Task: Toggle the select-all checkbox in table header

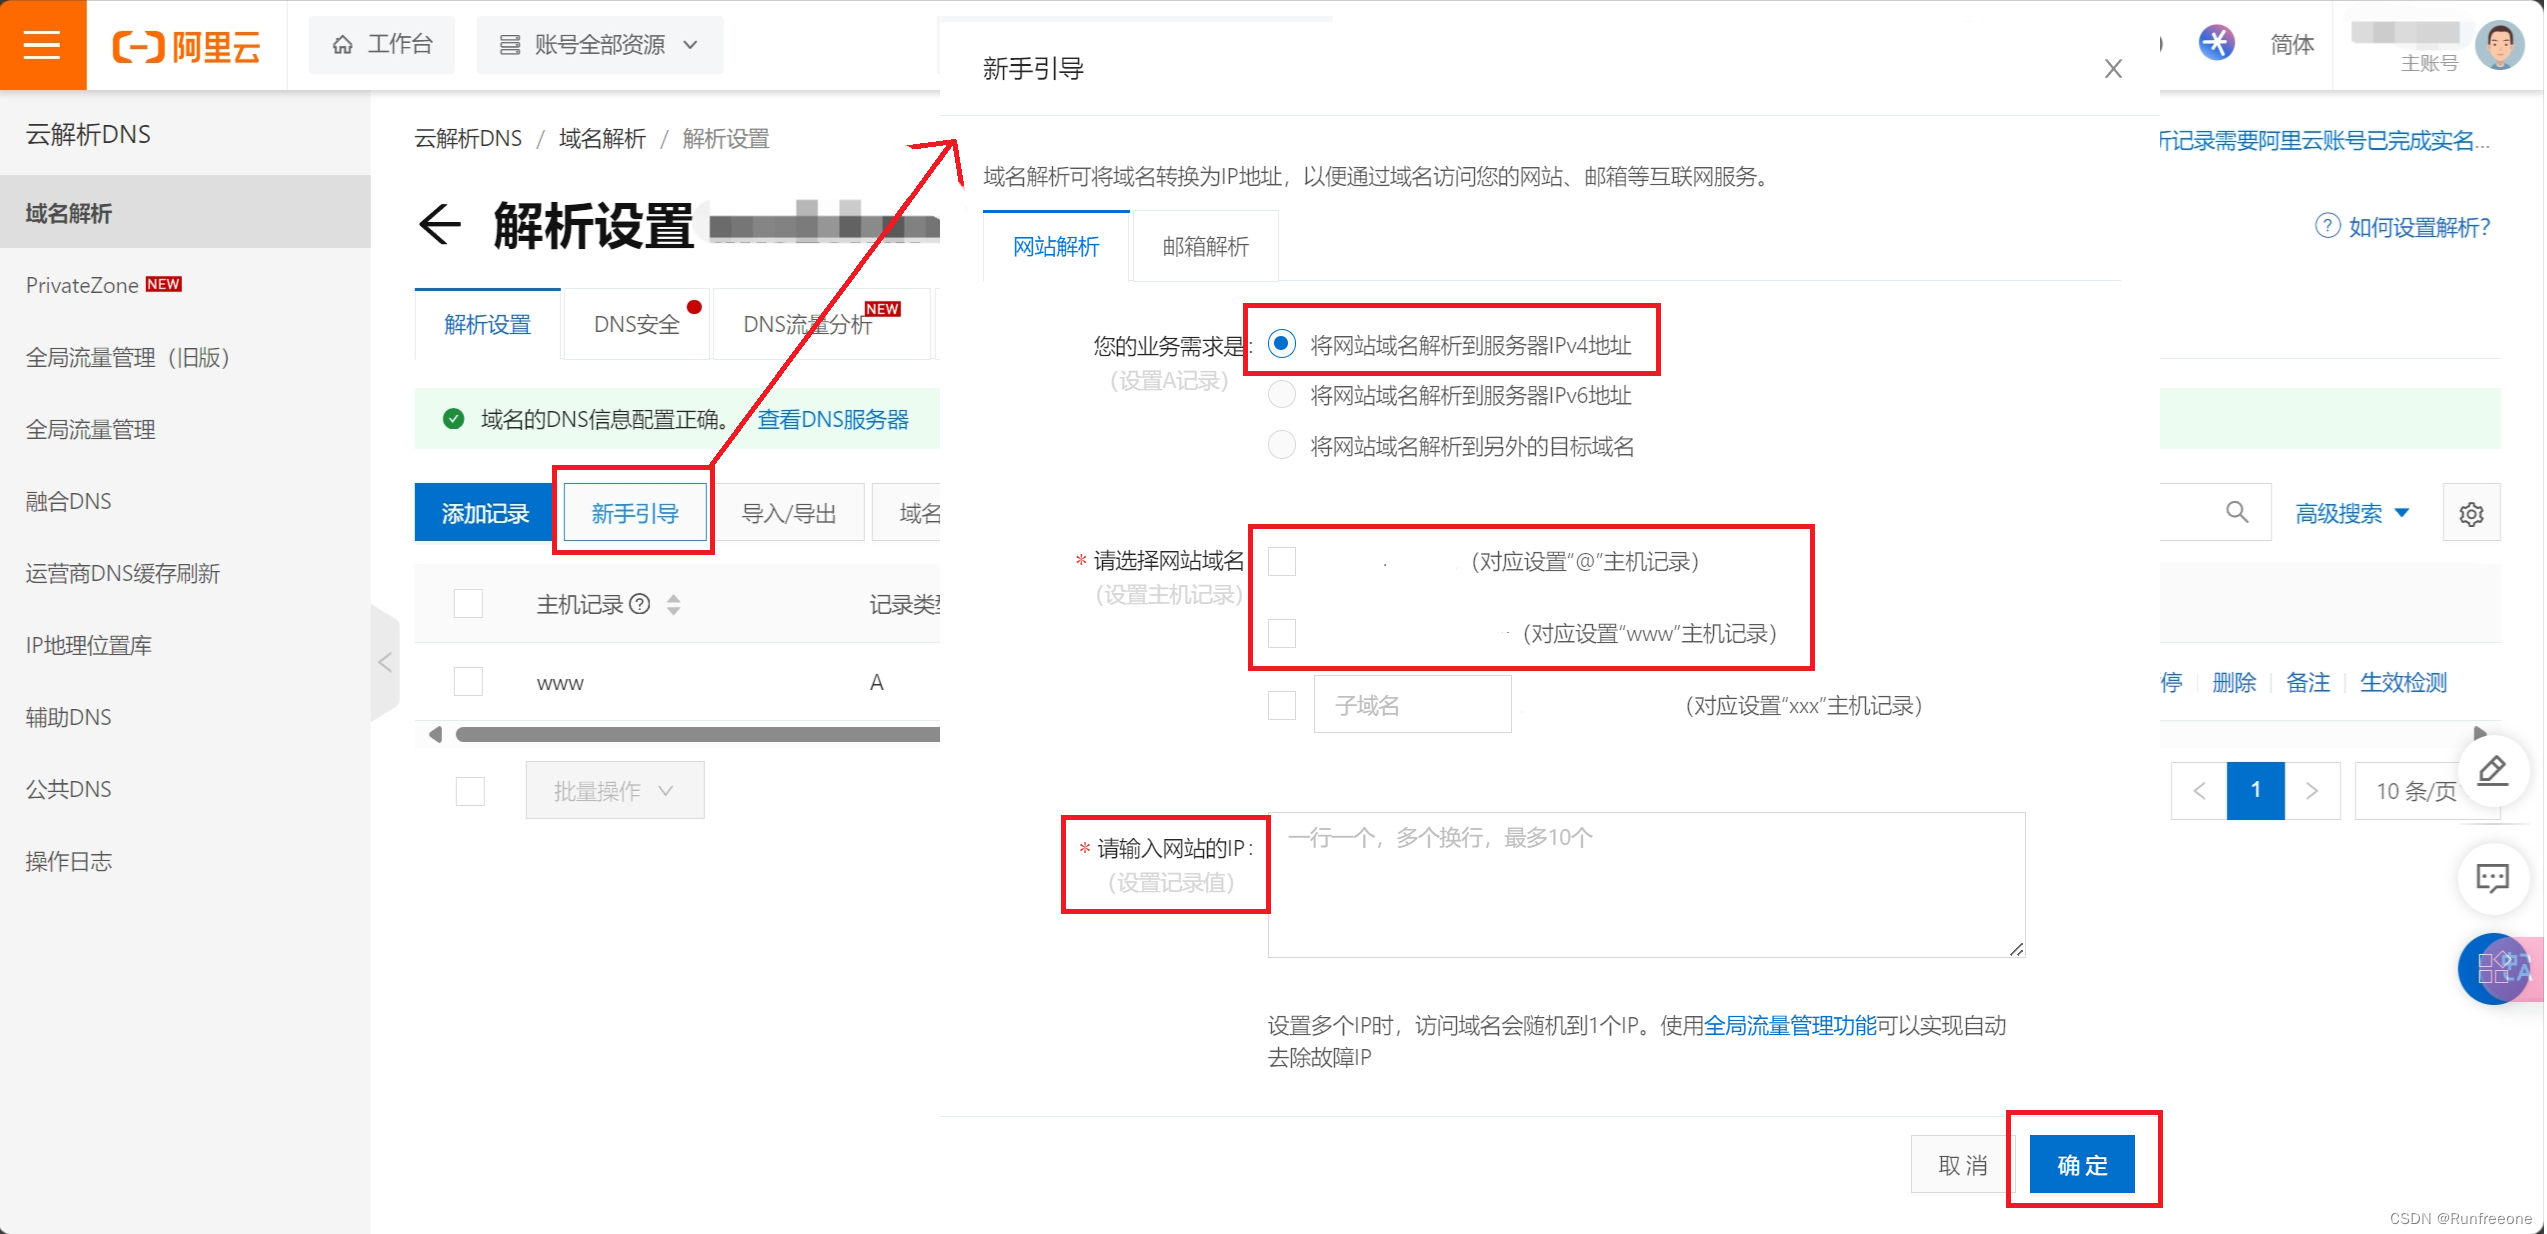Action: [468, 603]
